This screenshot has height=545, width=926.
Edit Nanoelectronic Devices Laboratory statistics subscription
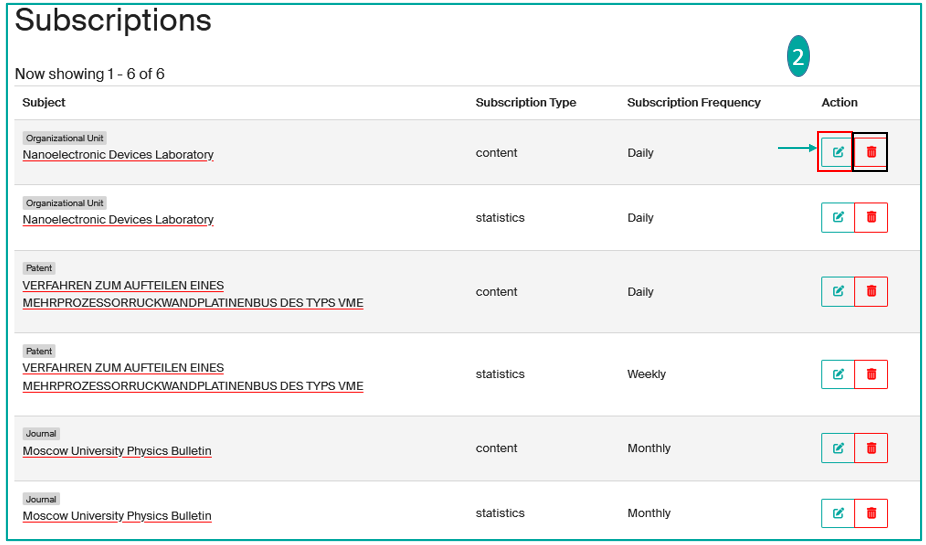pos(838,217)
